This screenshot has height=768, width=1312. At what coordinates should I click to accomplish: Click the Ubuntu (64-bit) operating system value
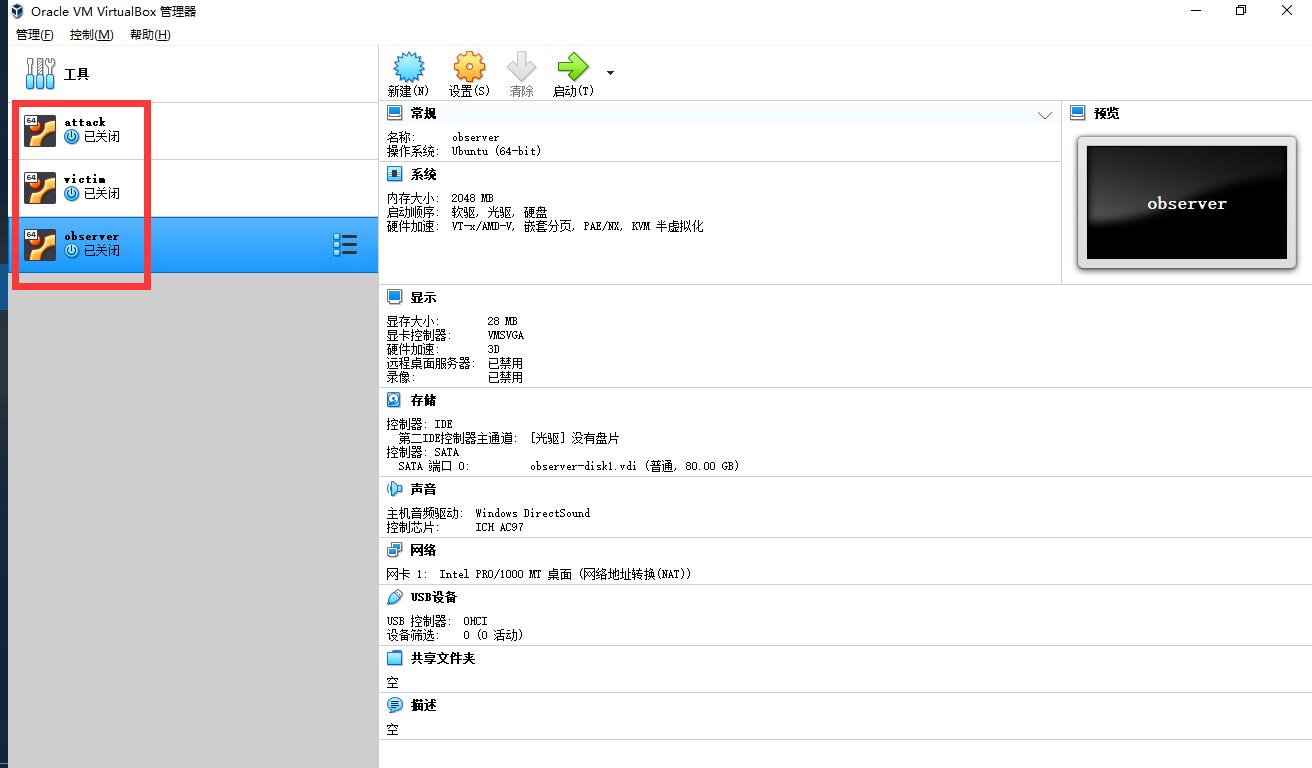click(x=496, y=152)
